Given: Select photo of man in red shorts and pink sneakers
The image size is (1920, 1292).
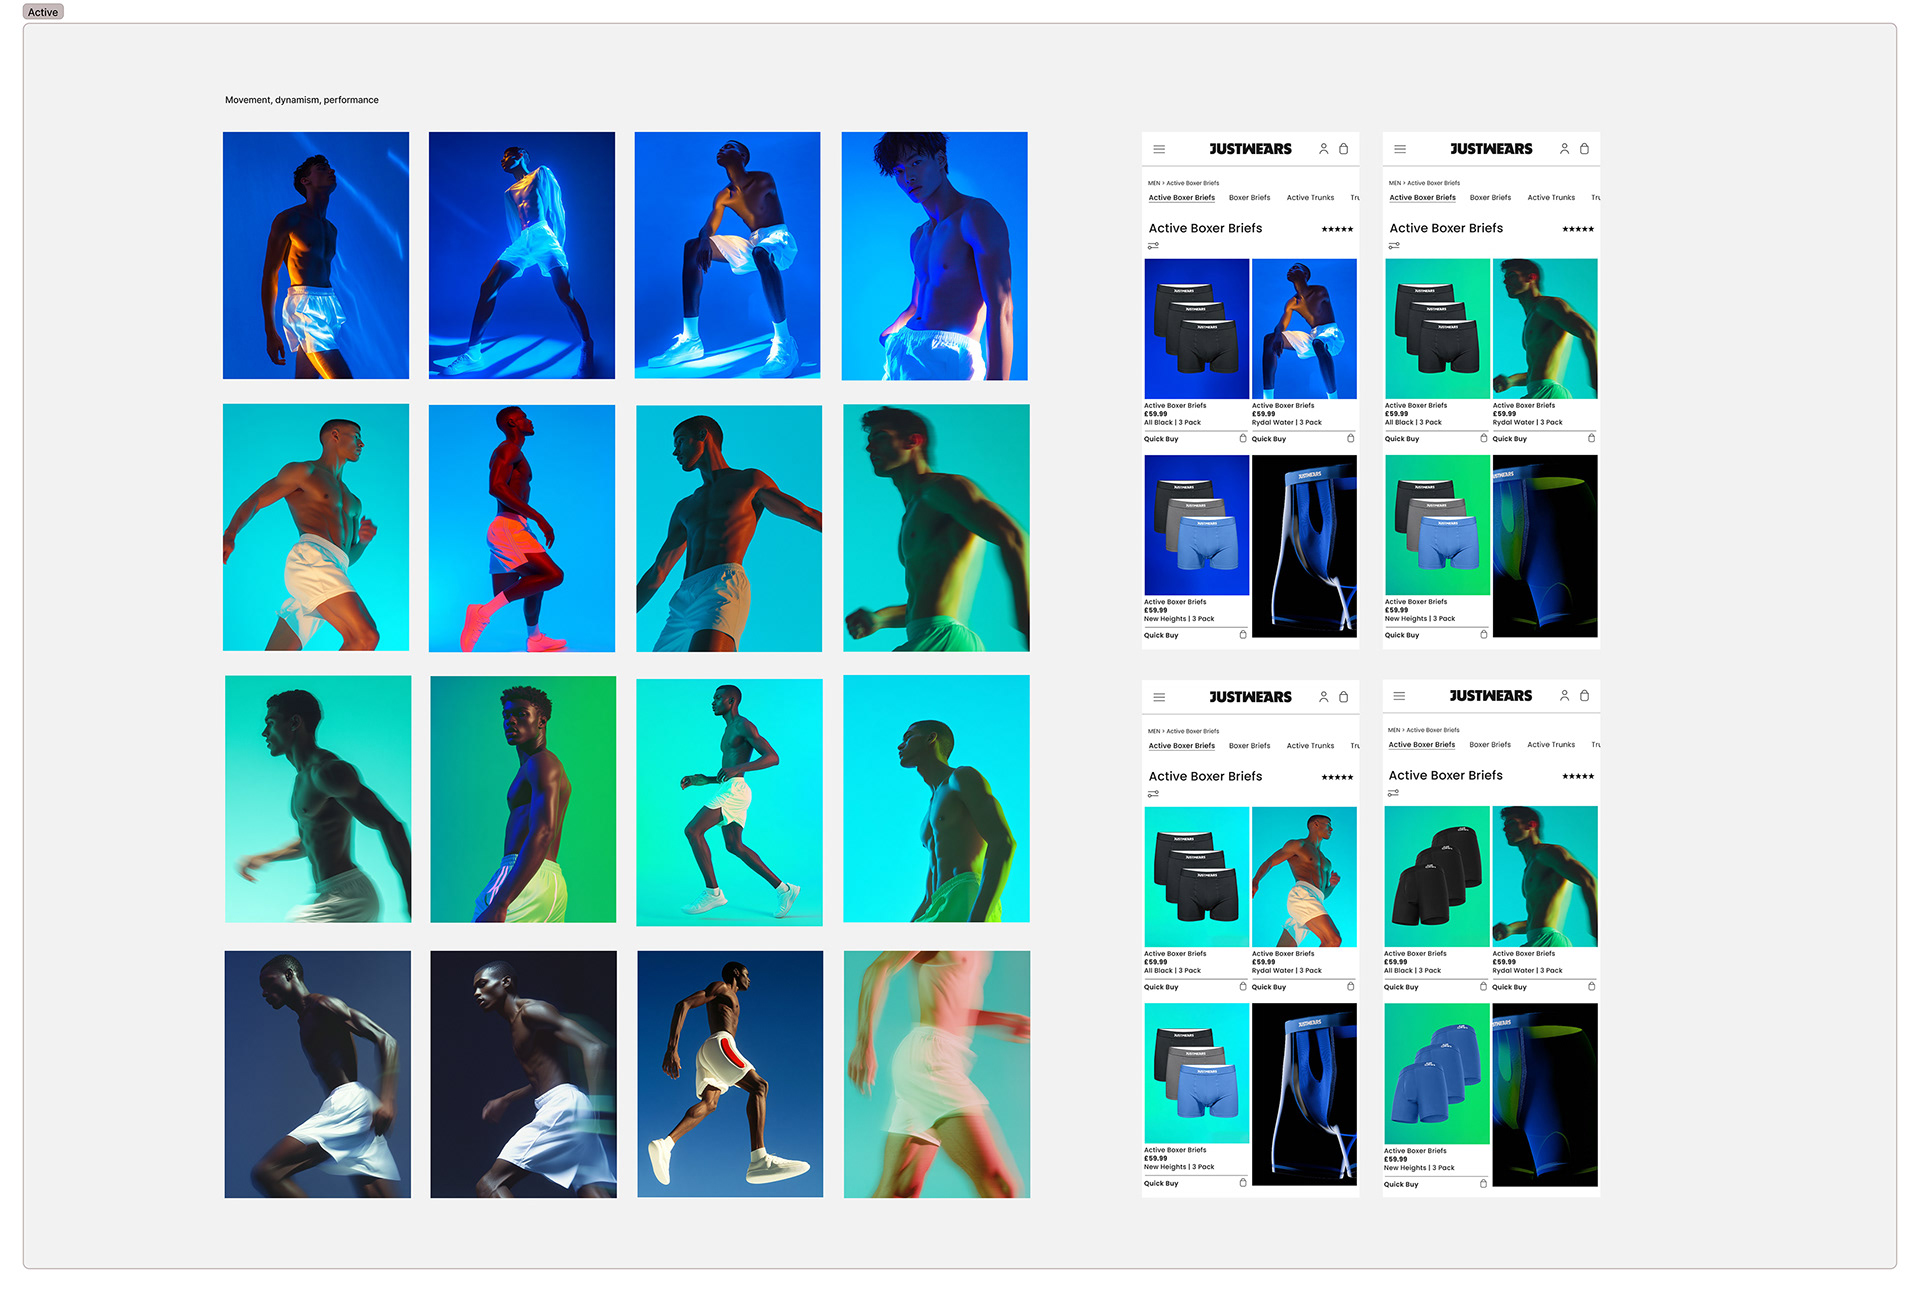Looking at the screenshot, I should 521,528.
